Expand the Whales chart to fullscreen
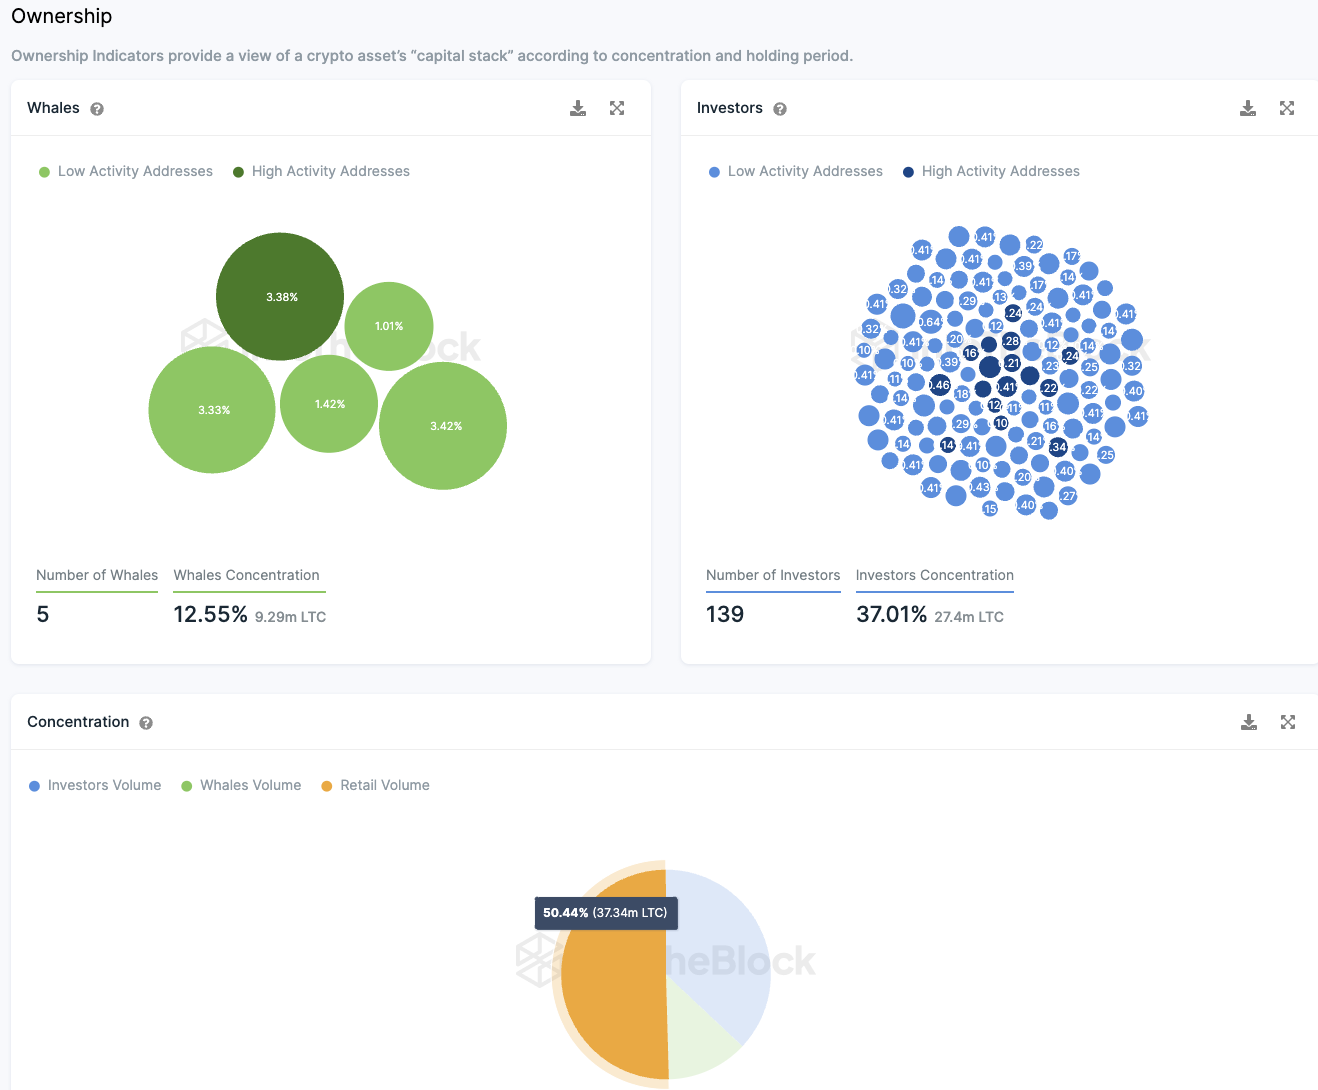The image size is (1318, 1090). pos(617,108)
